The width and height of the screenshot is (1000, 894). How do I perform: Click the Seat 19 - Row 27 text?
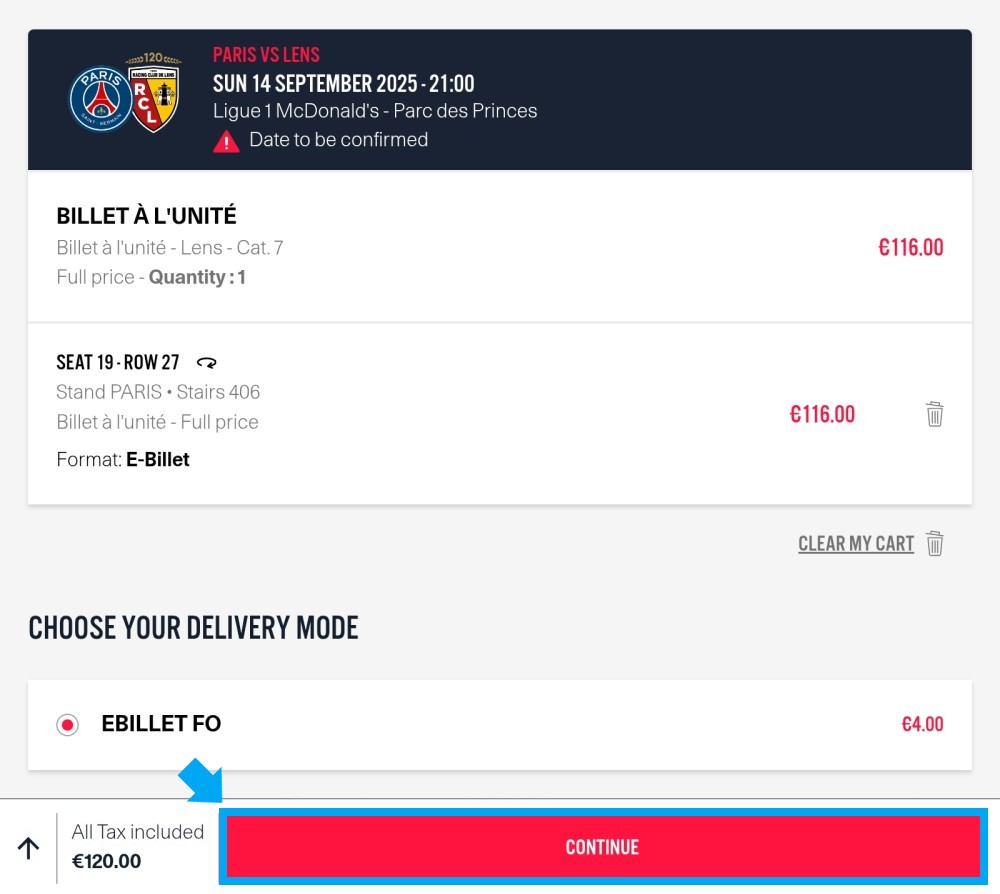[x=118, y=362]
